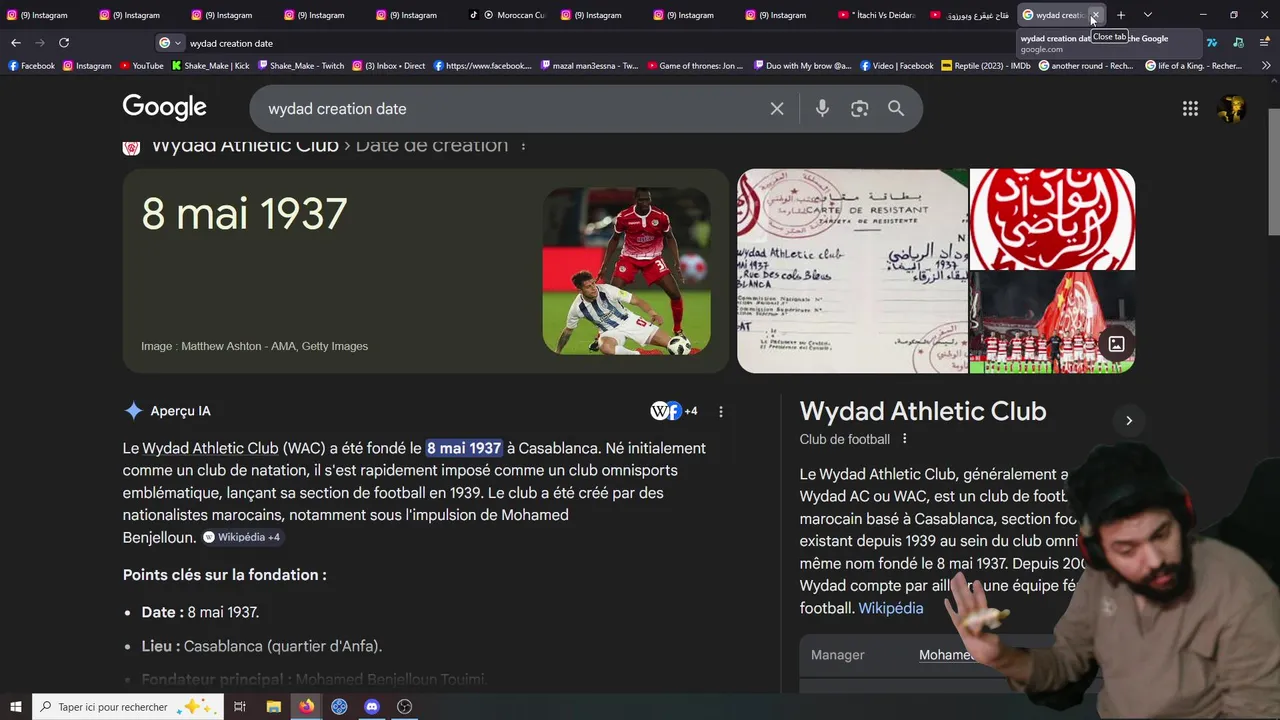Open the Duo with My brow bookmark

pyautogui.click(x=801, y=66)
